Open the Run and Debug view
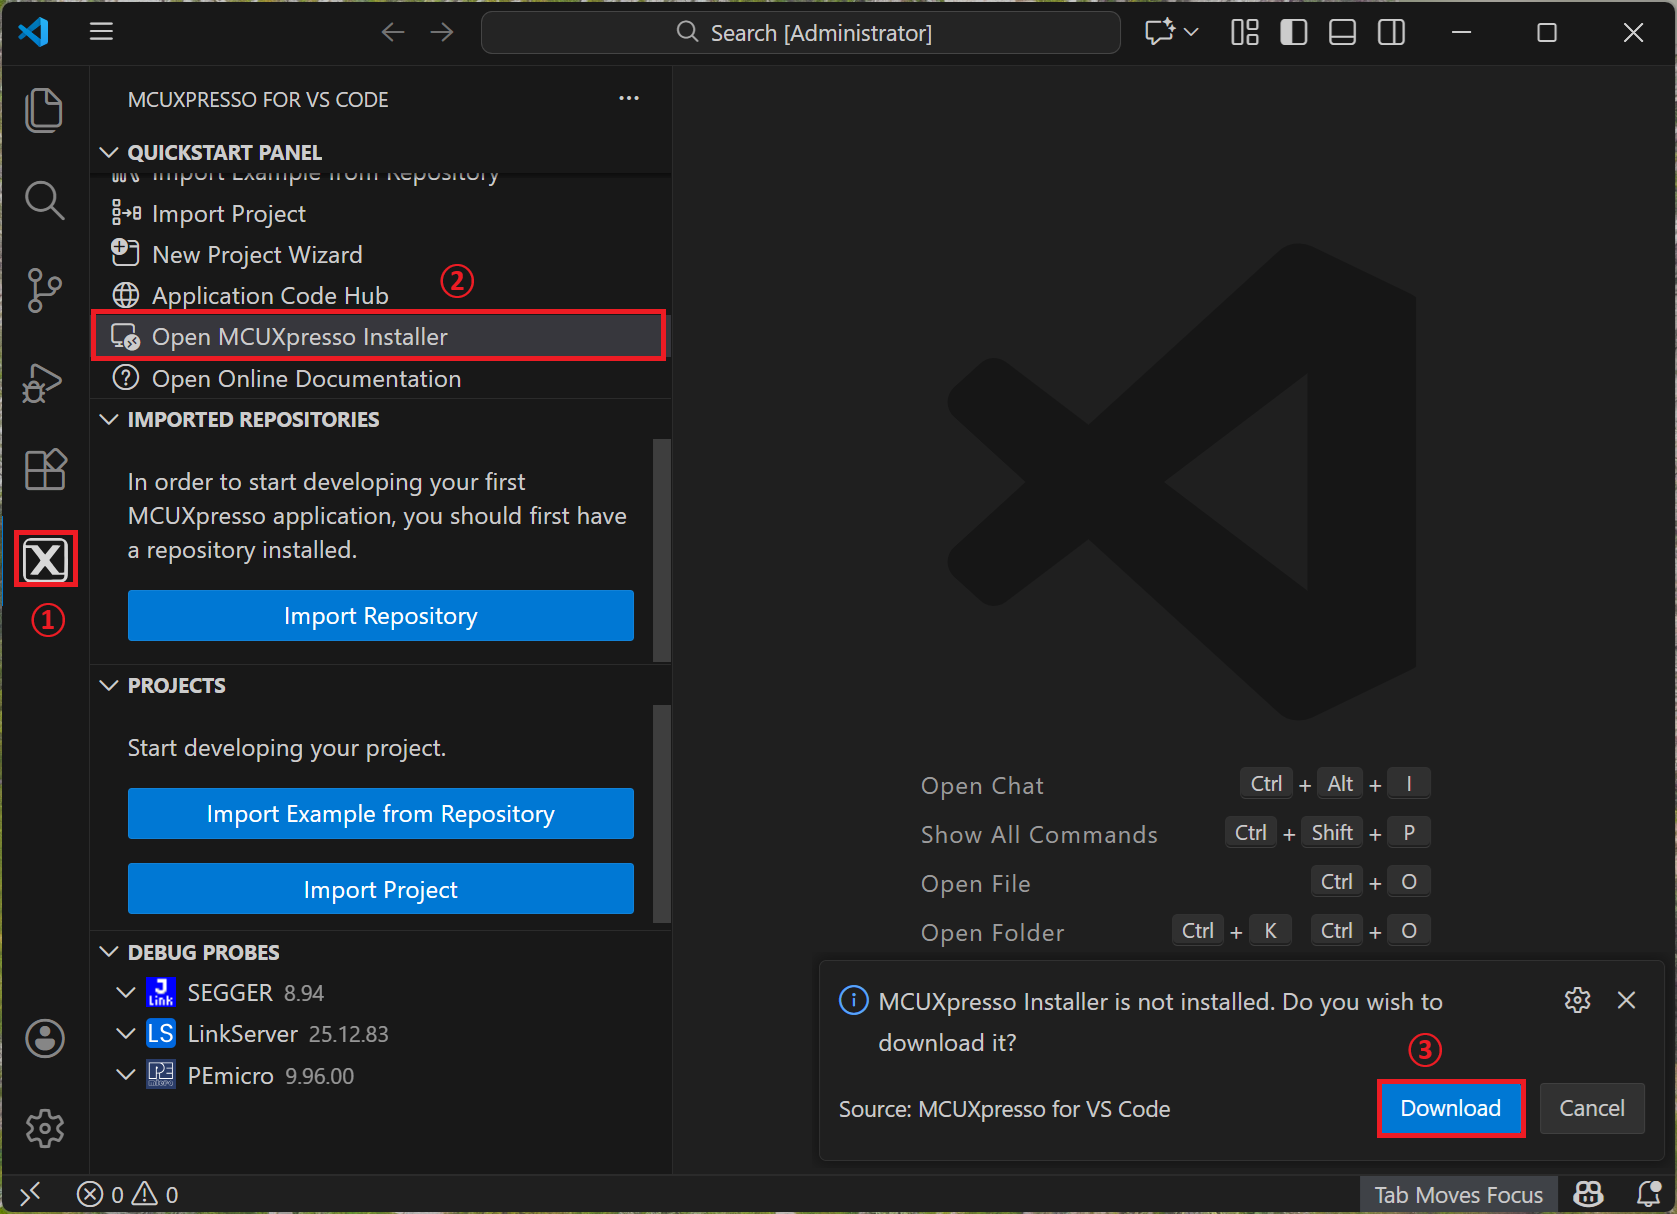Image resolution: width=1677 pixels, height=1214 pixels. coord(44,382)
